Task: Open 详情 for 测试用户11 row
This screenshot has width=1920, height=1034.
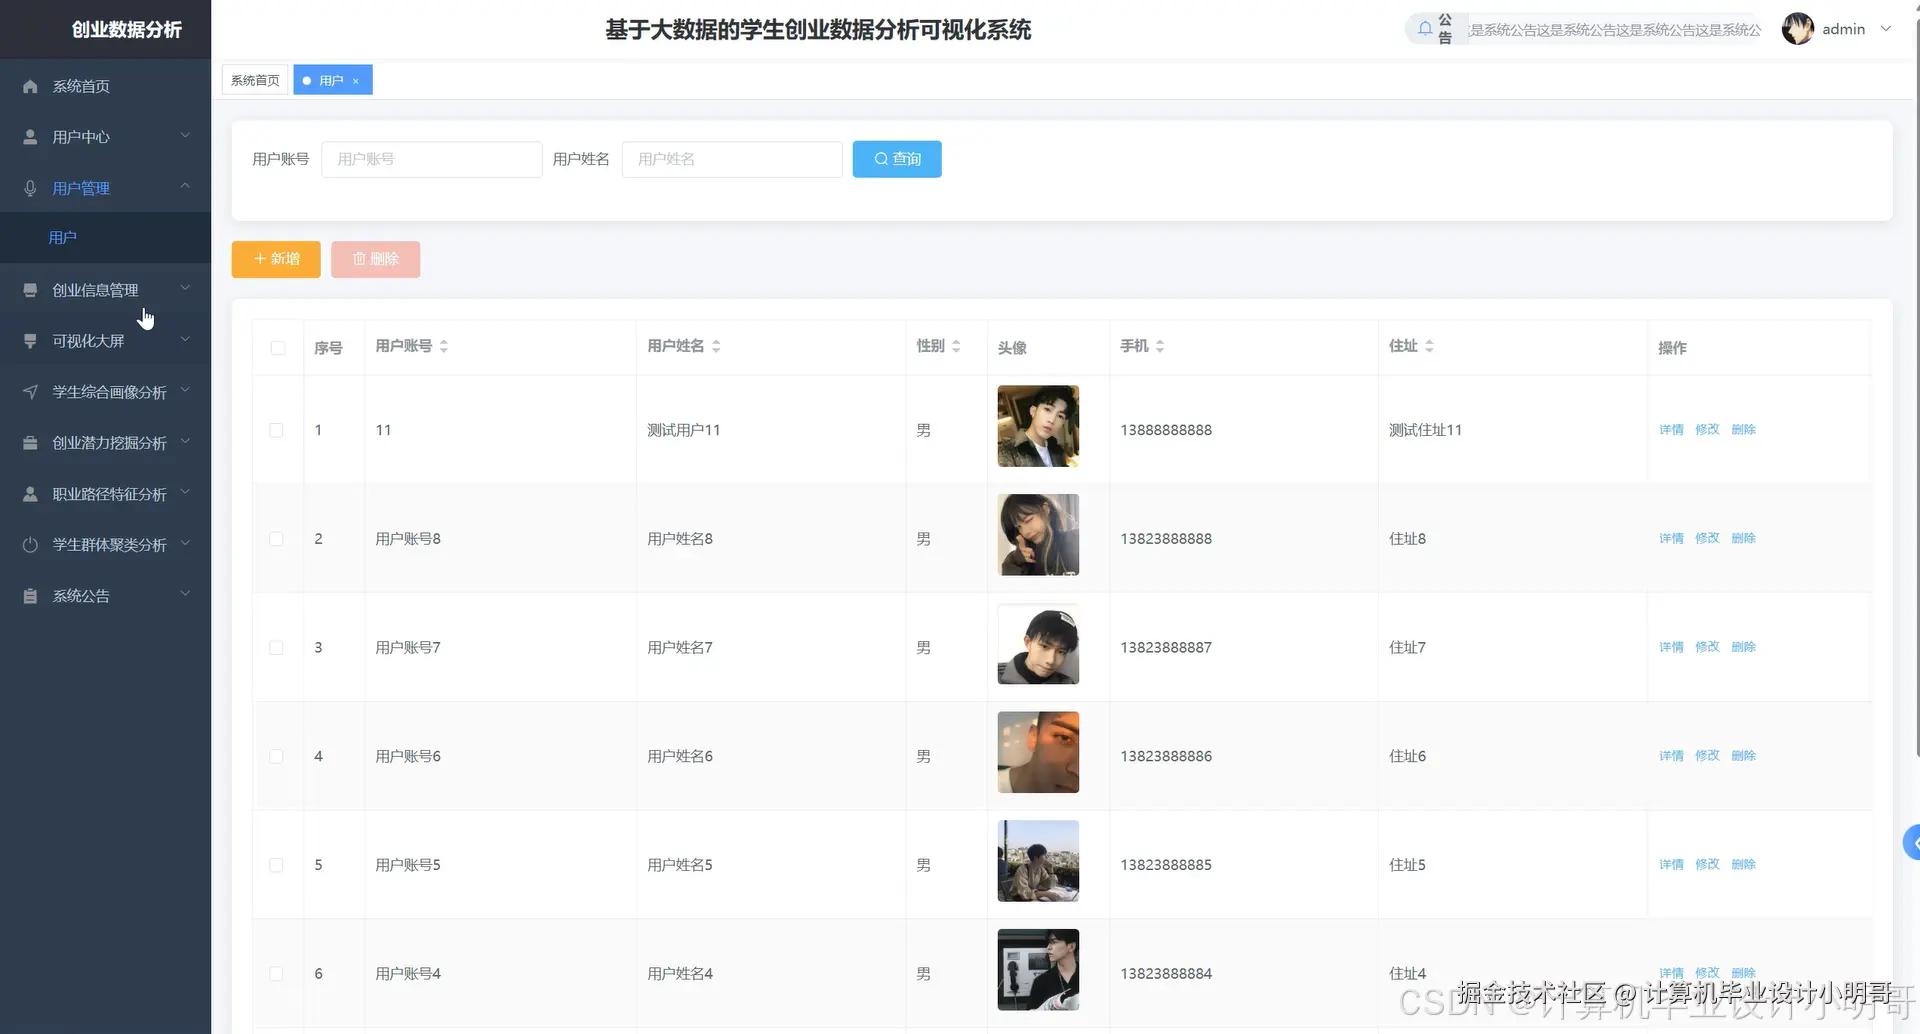Action: pyautogui.click(x=1671, y=430)
